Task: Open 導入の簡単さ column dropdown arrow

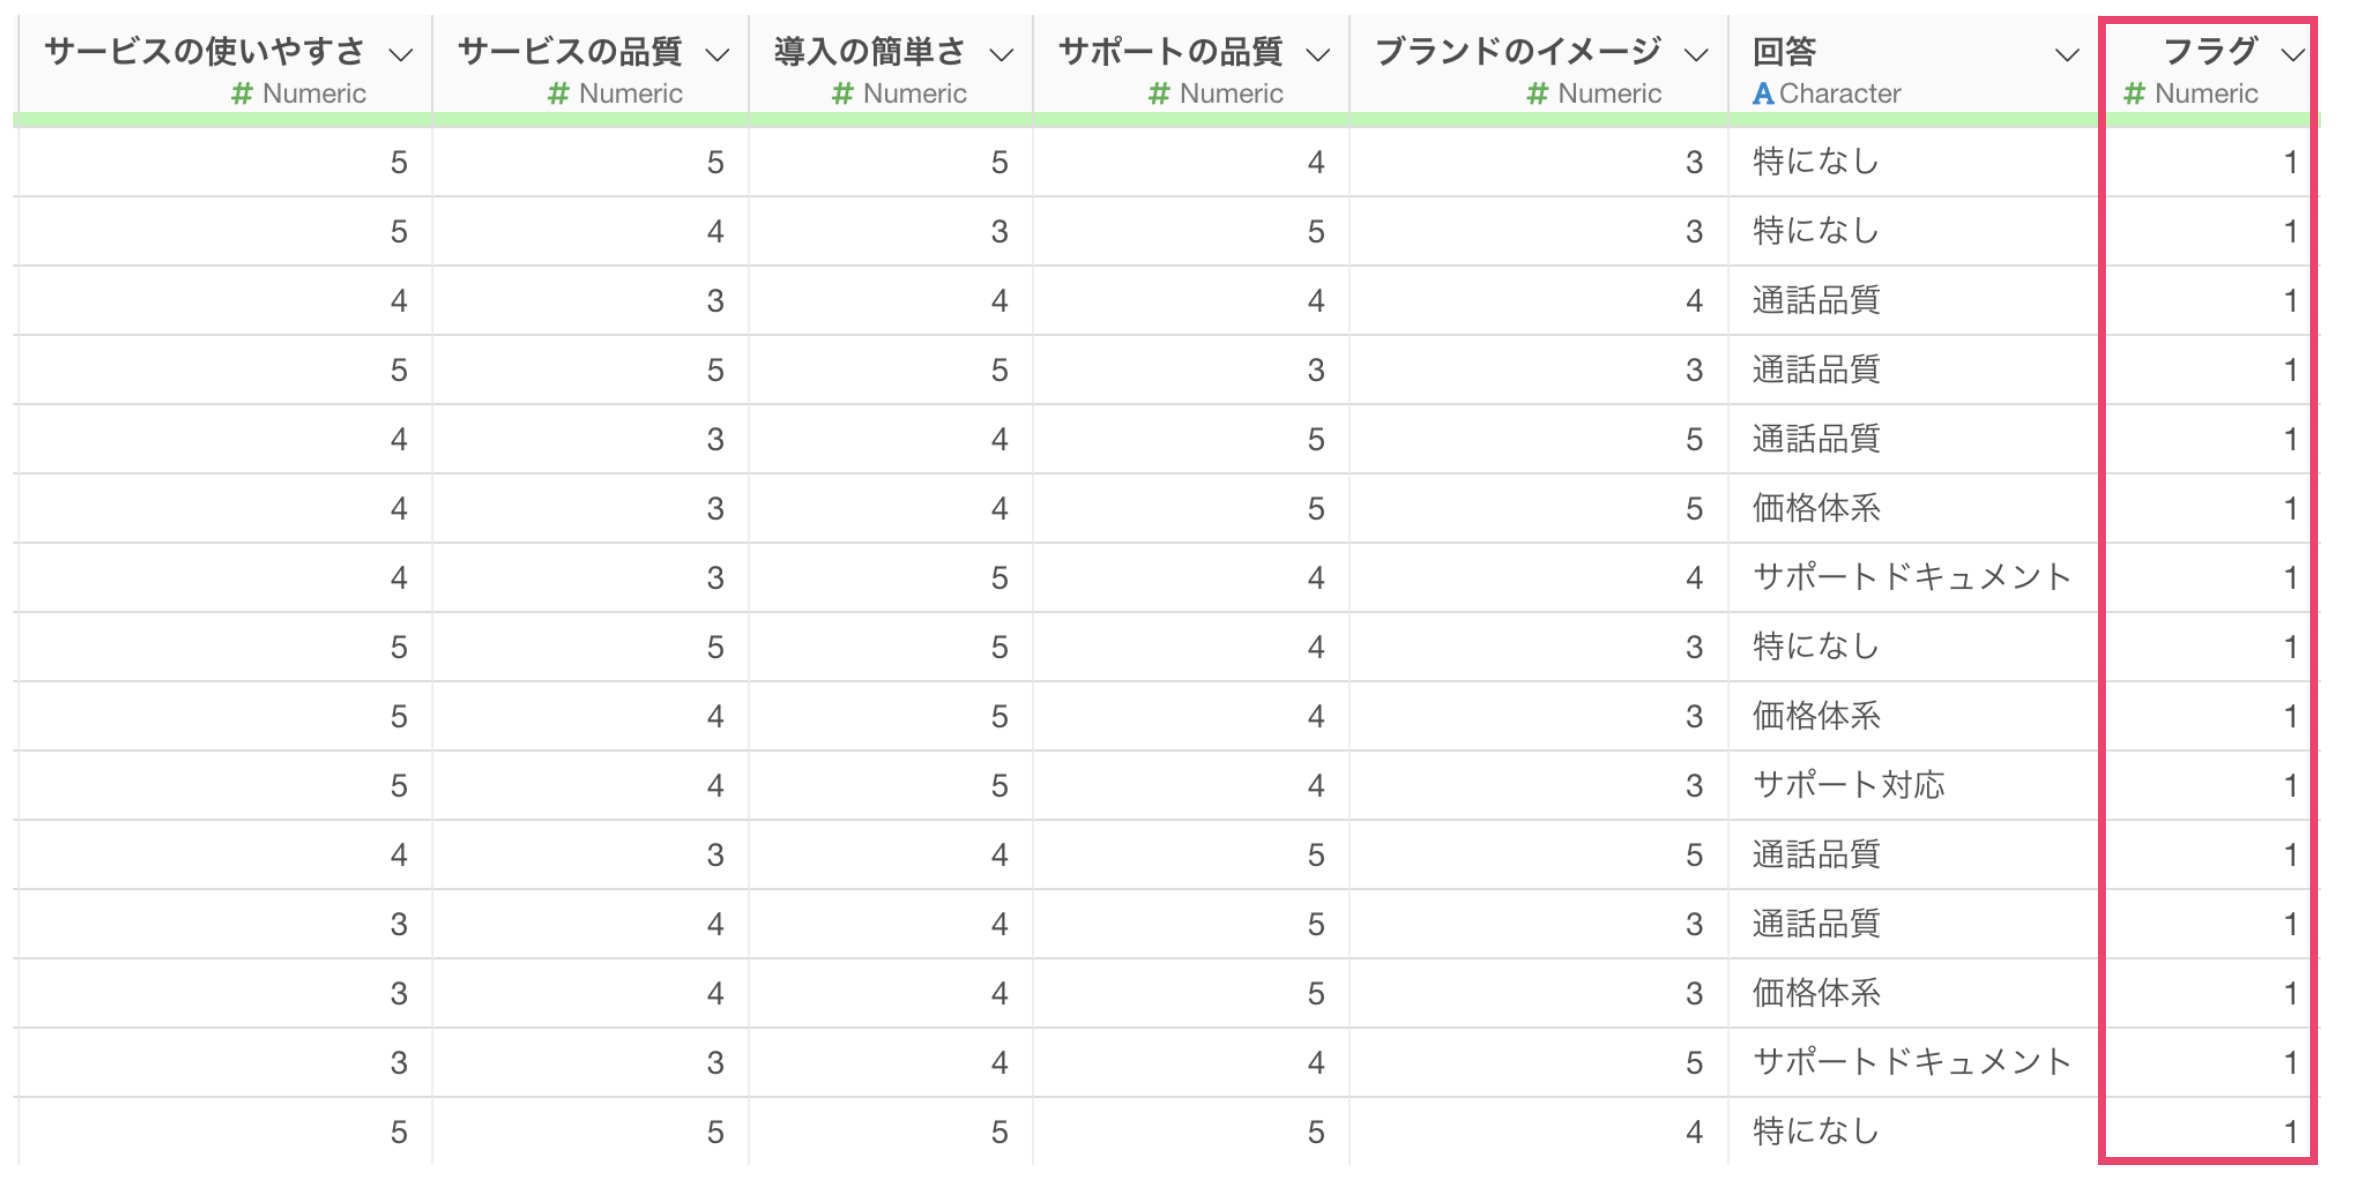Action: (1001, 55)
